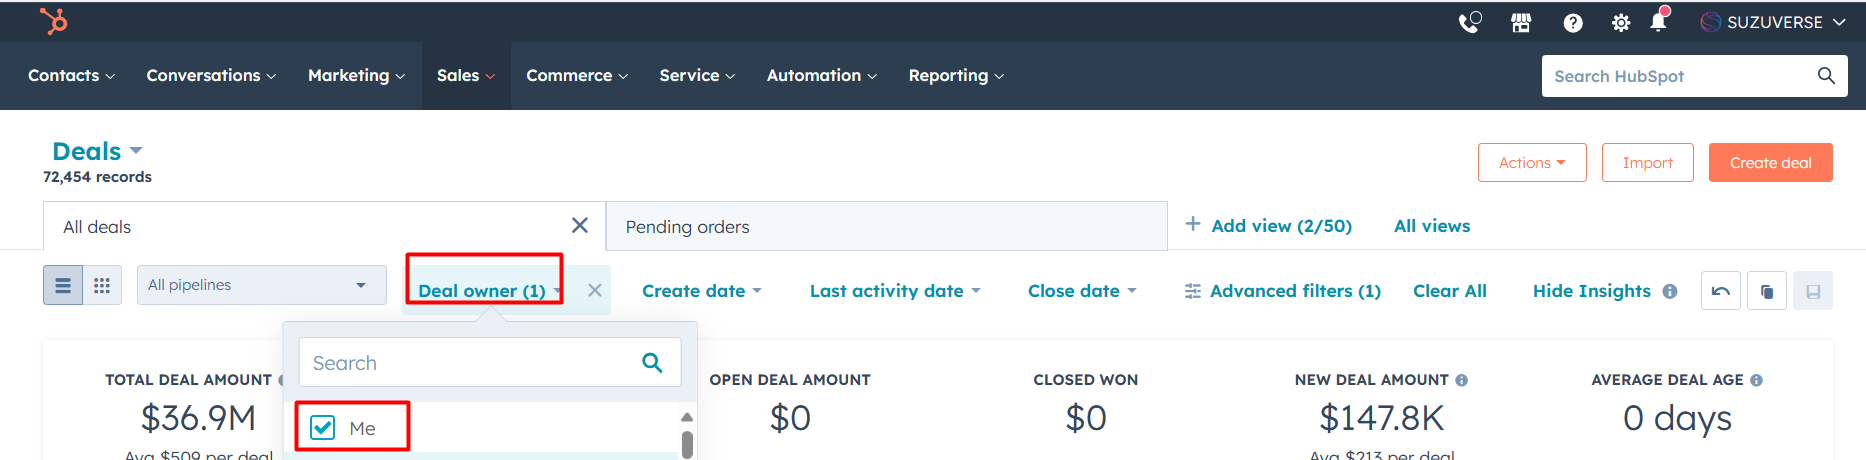The height and width of the screenshot is (460, 1866).
Task: Open the help question mark icon
Action: 1573,22
